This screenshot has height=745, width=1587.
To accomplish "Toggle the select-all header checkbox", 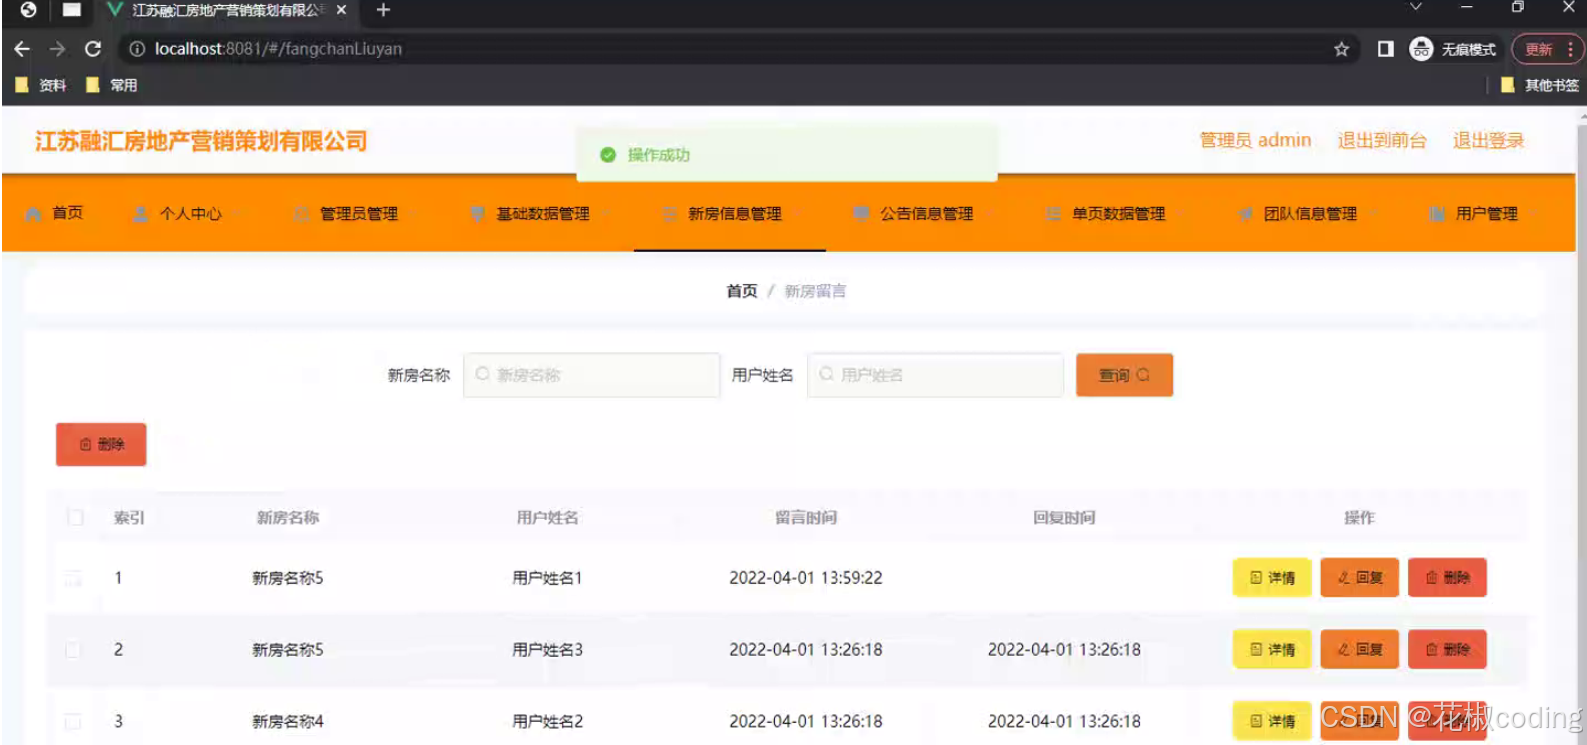I will [x=74, y=517].
